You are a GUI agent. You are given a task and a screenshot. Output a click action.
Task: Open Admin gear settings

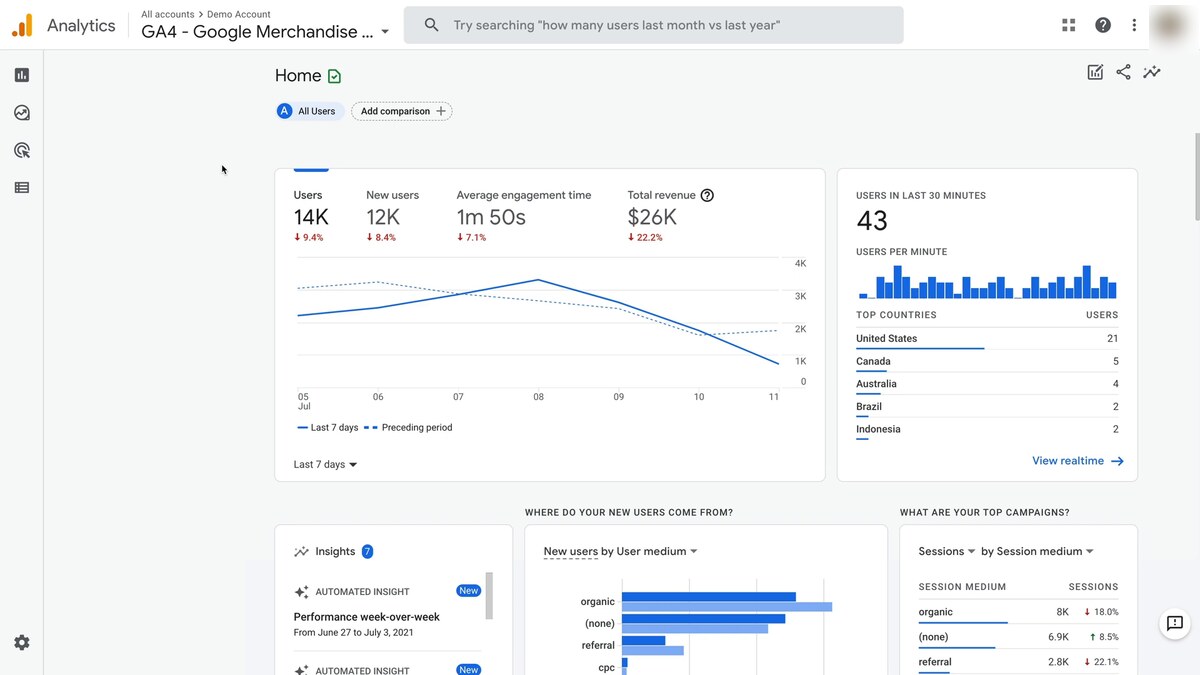(22, 643)
